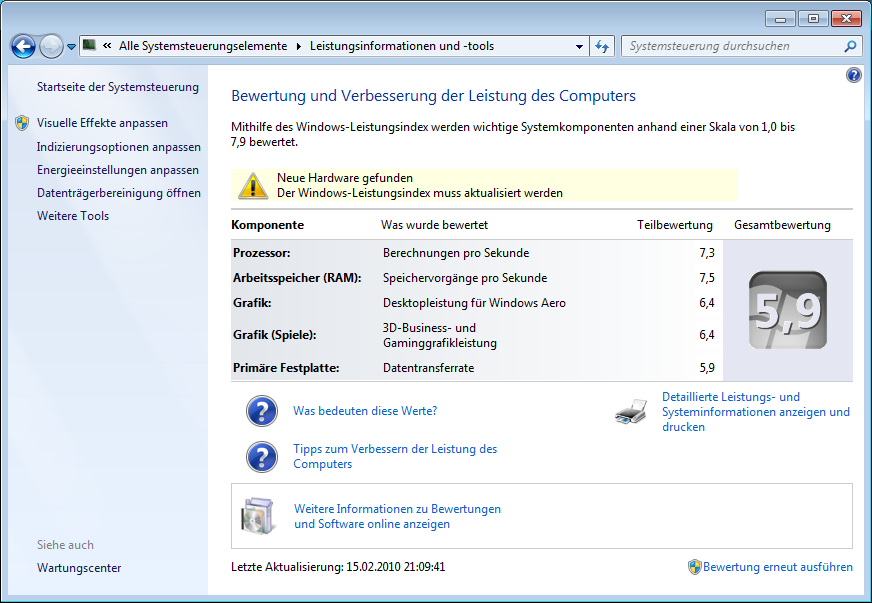Expand the double-chevron breadcrumb at address start
Viewport: 872px width, 603px height.
point(106,46)
